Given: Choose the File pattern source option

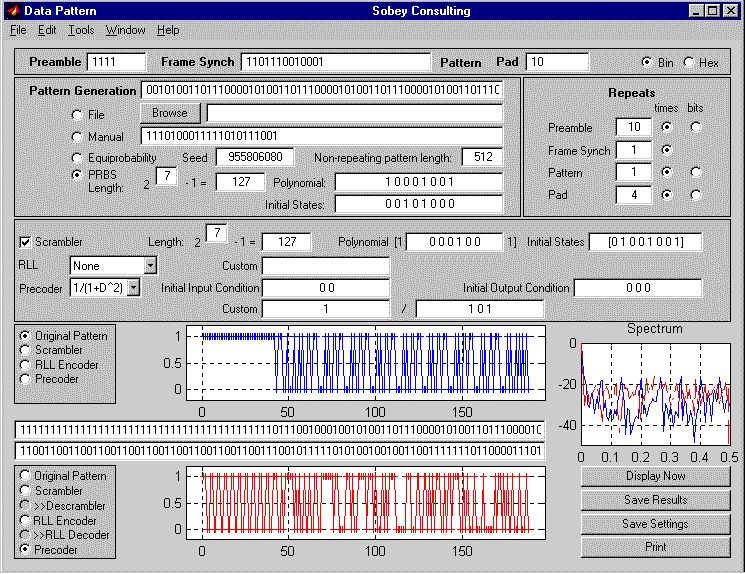Looking at the screenshot, I should point(76,115).
